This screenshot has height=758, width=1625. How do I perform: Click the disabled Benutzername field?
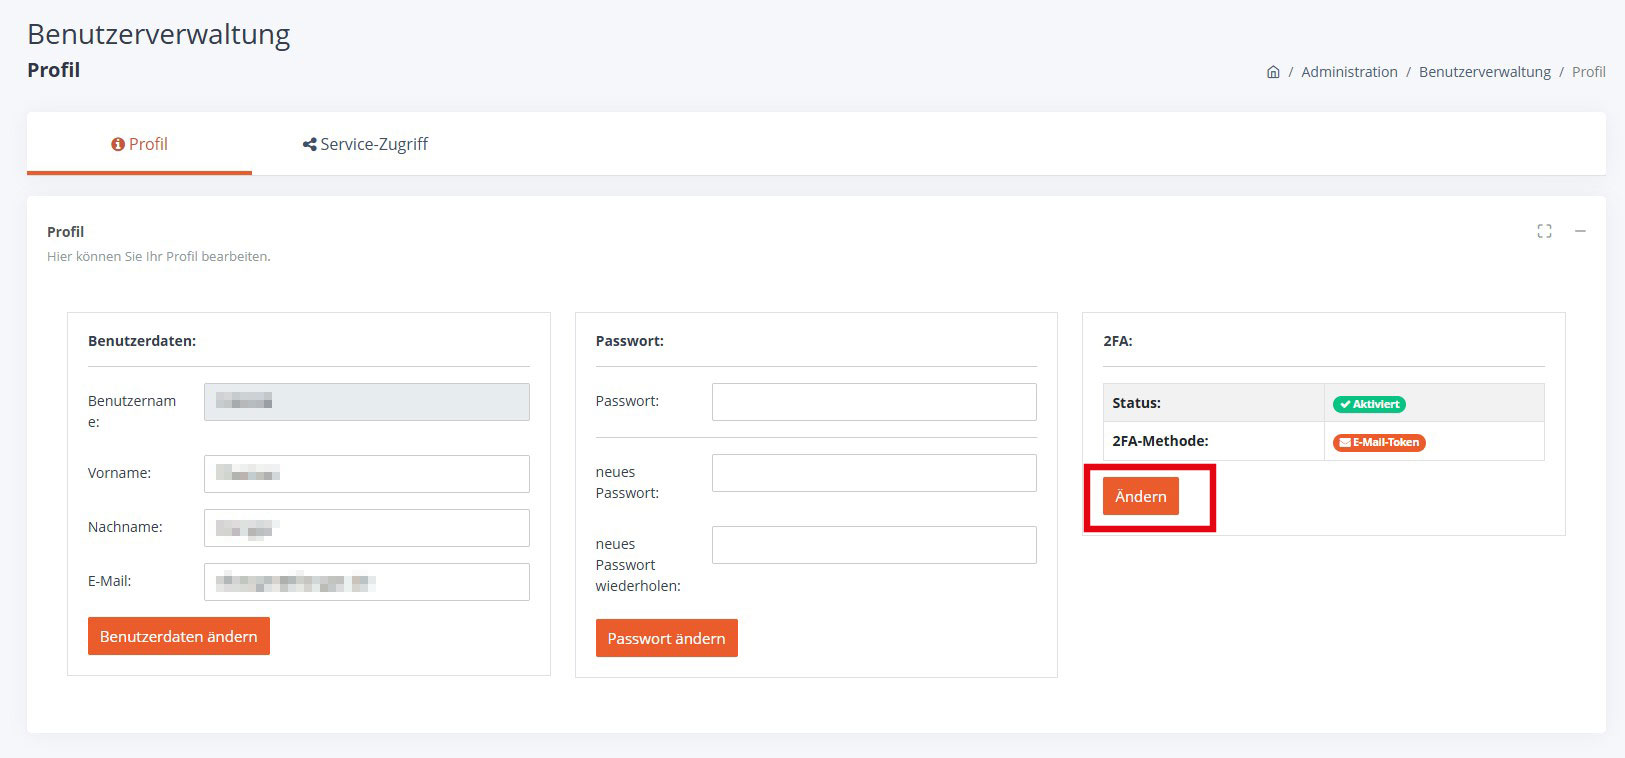366,402
